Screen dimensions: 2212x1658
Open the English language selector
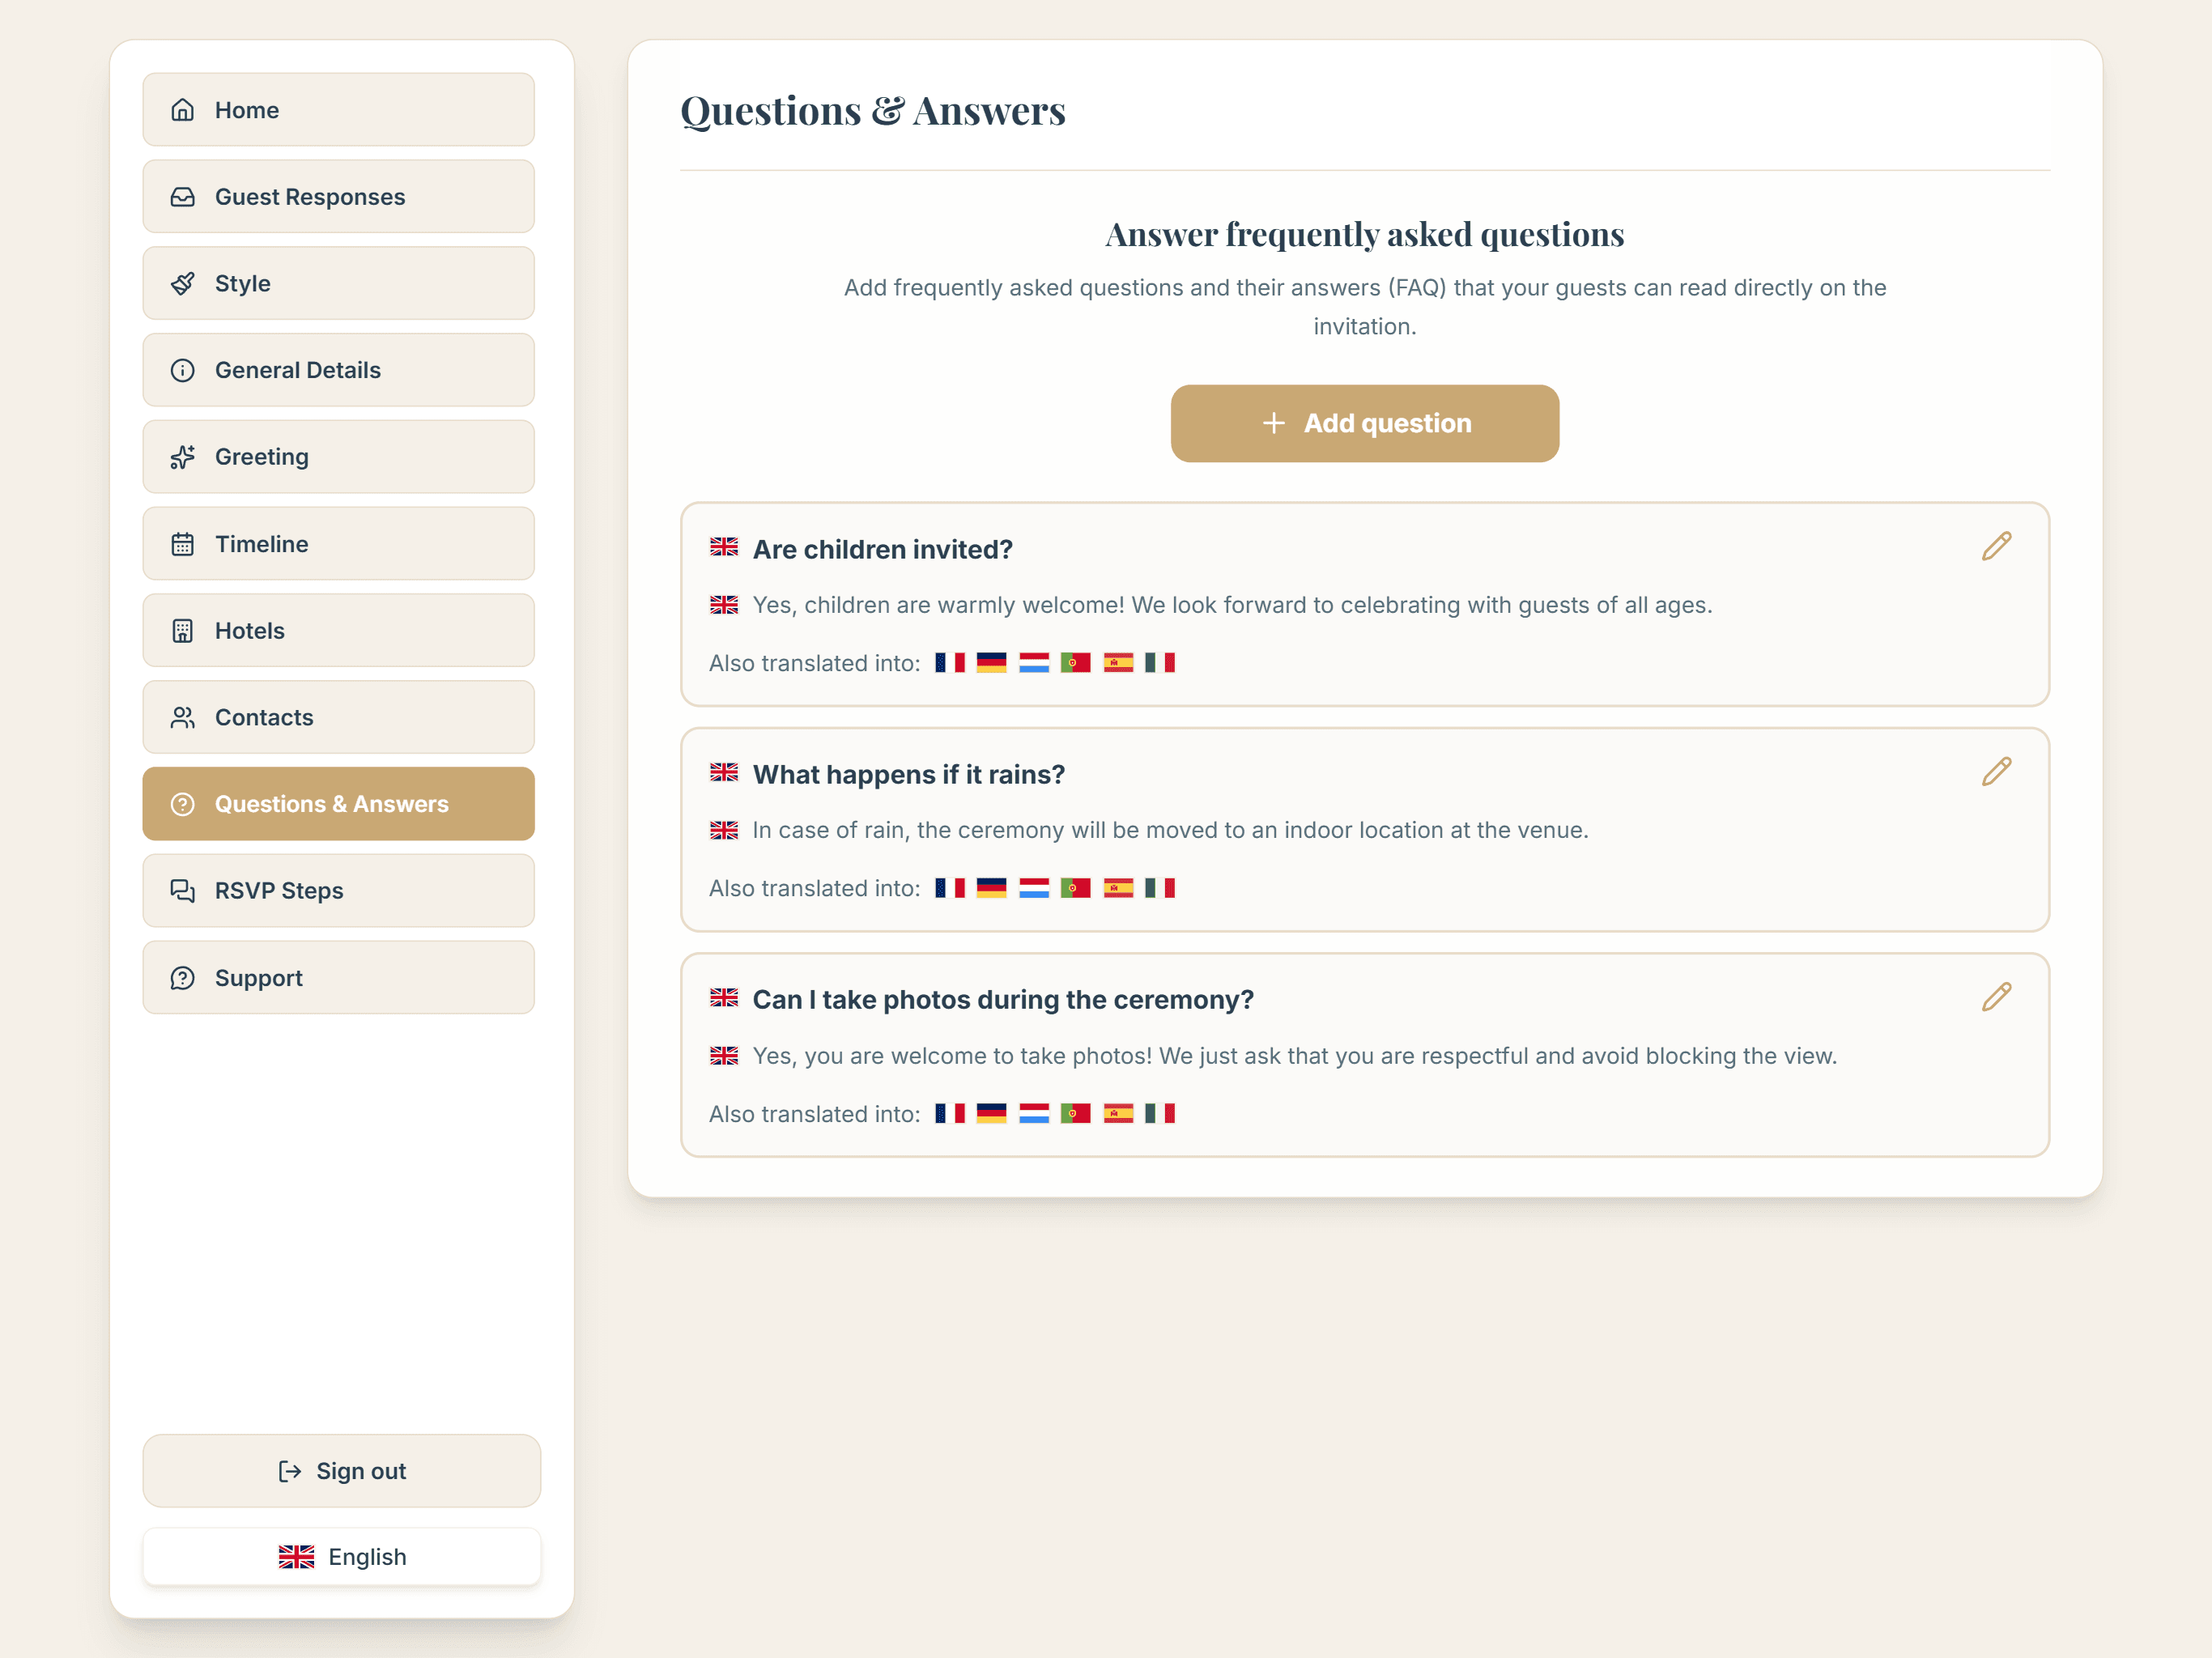[x=341, y=1556]
